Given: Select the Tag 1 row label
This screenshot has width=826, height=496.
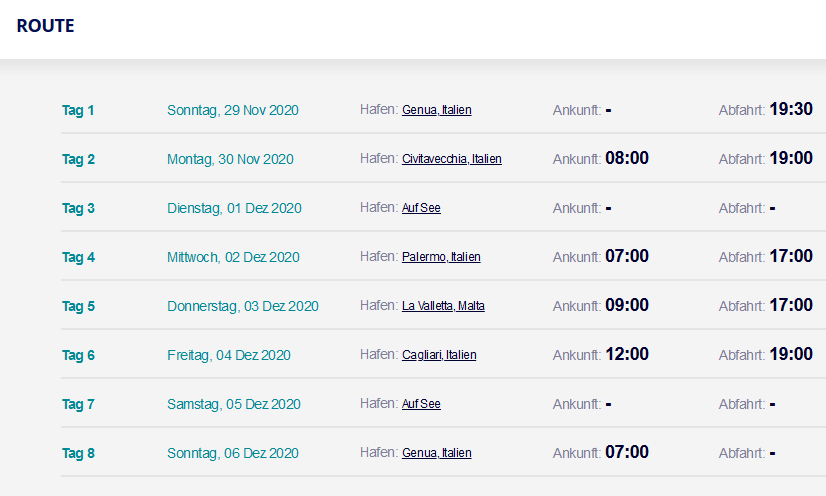Looking at the screenshot, I should coord(78,110).
